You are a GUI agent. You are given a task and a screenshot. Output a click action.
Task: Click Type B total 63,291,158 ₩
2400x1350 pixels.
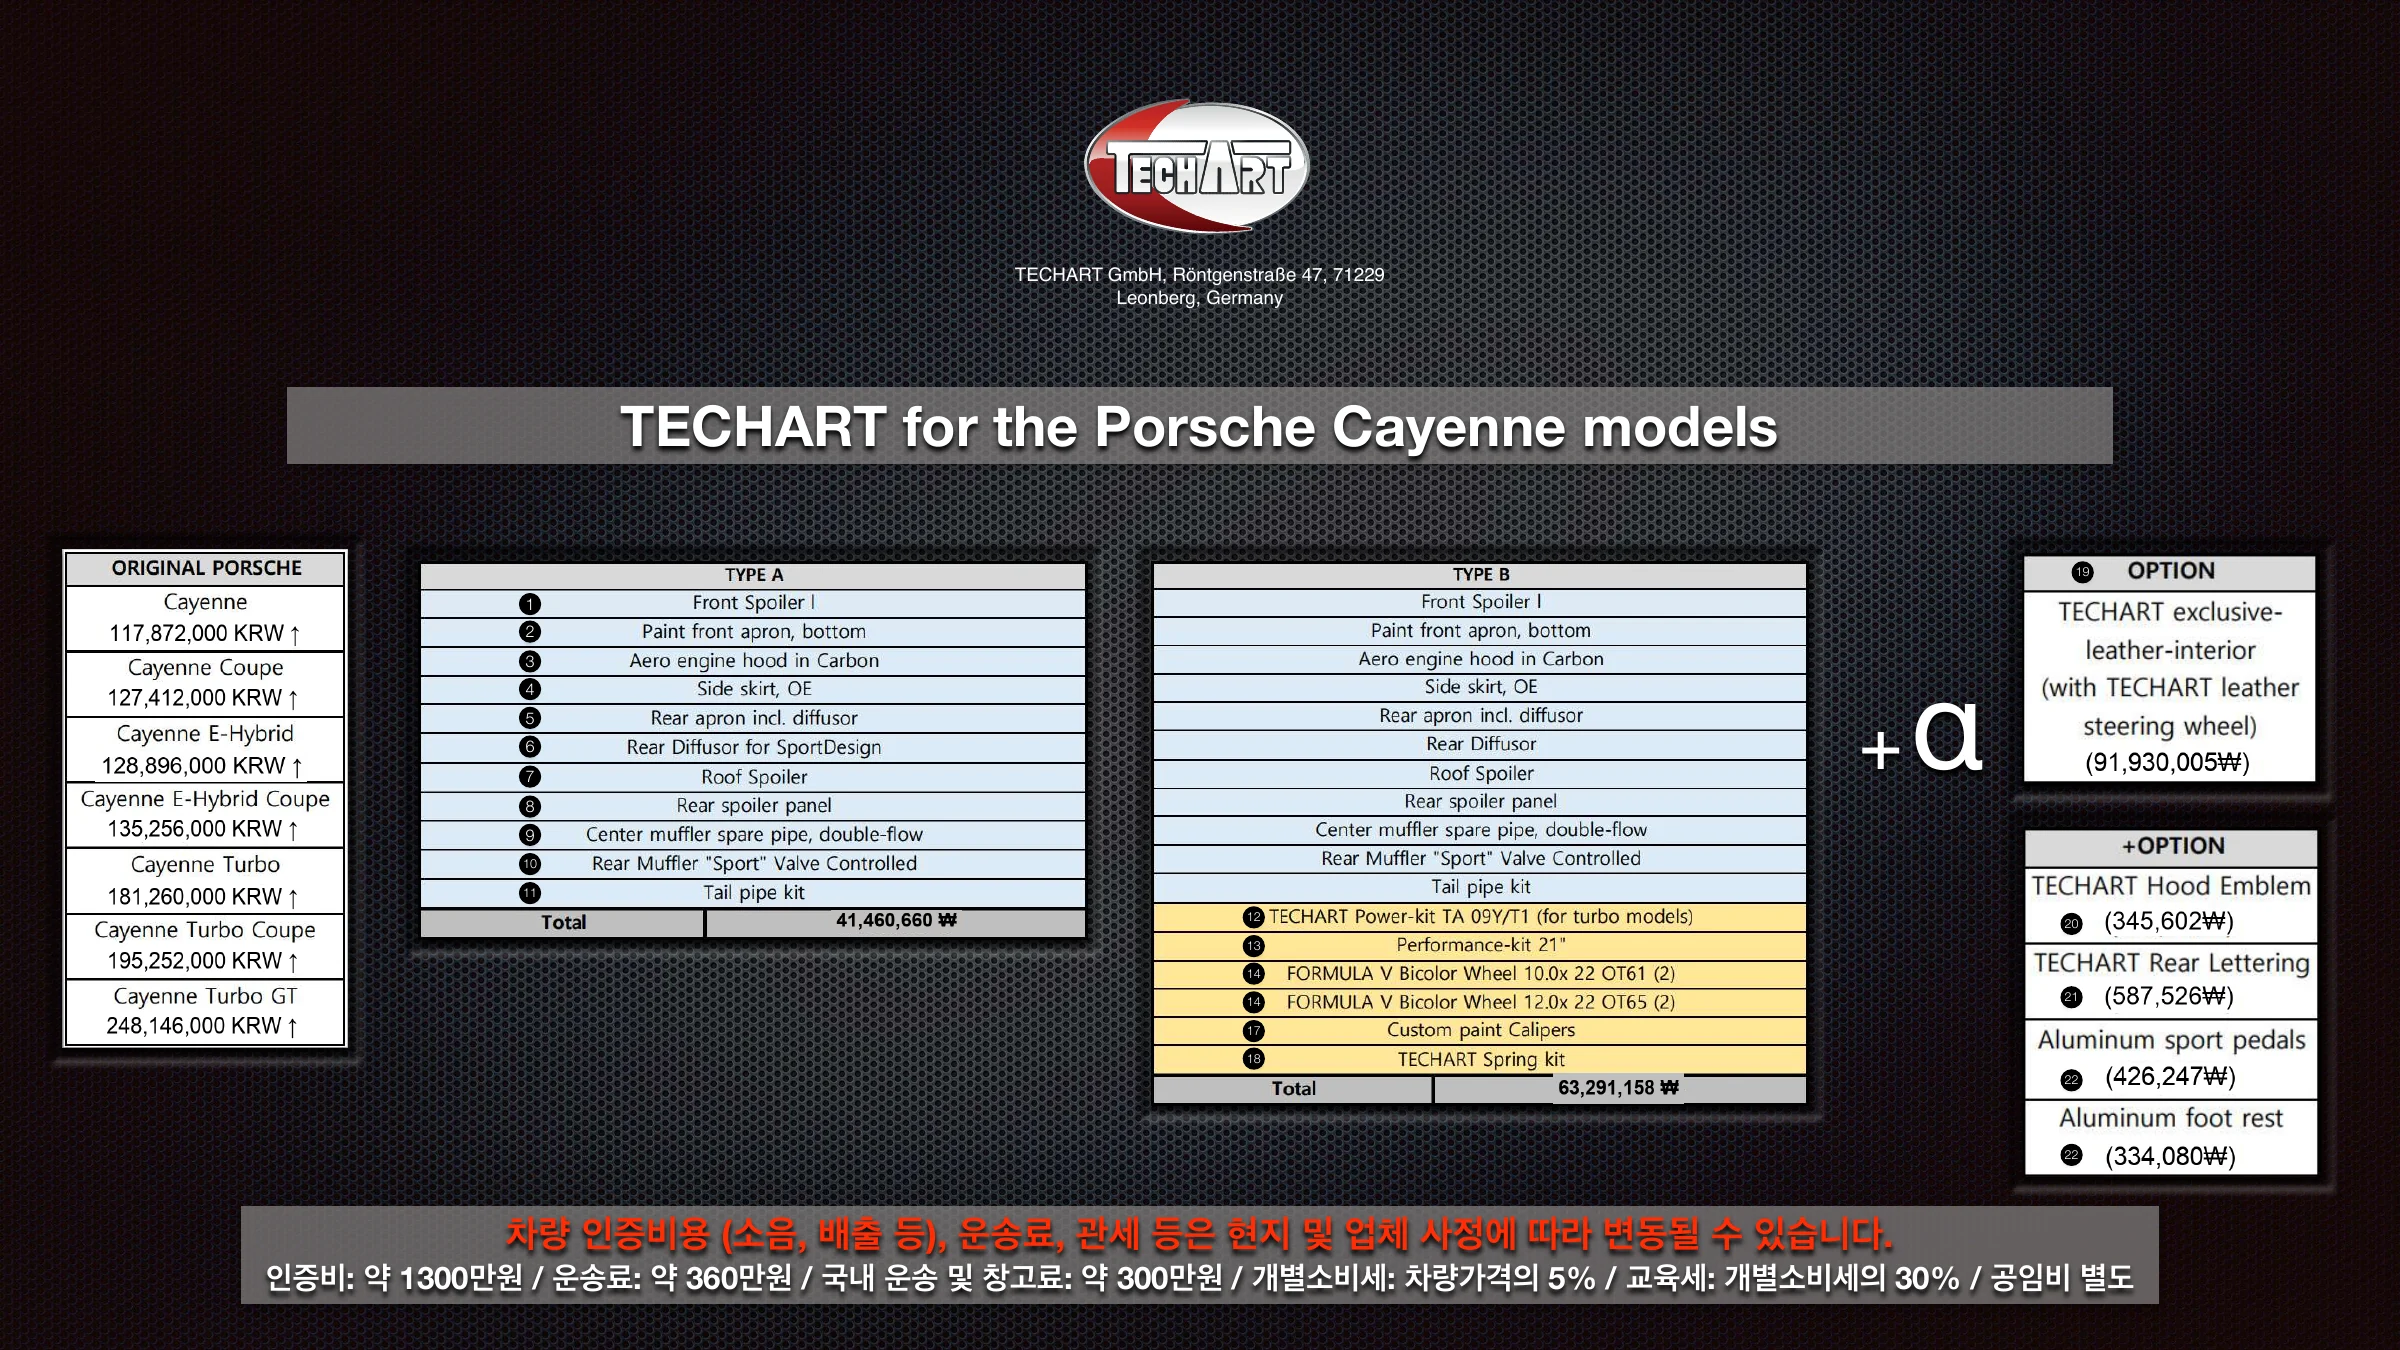[x=1619, y=1088]
